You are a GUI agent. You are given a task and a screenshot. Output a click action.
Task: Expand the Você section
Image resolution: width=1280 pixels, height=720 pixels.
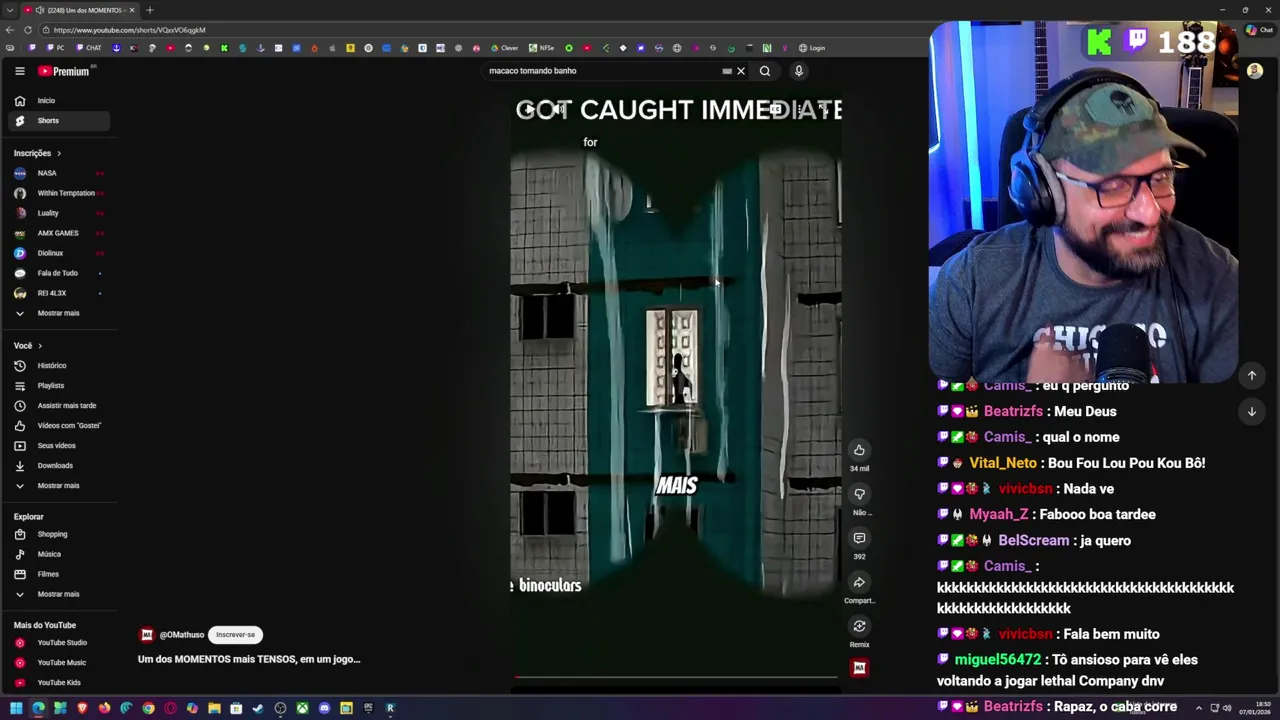[x=28, y=345]
